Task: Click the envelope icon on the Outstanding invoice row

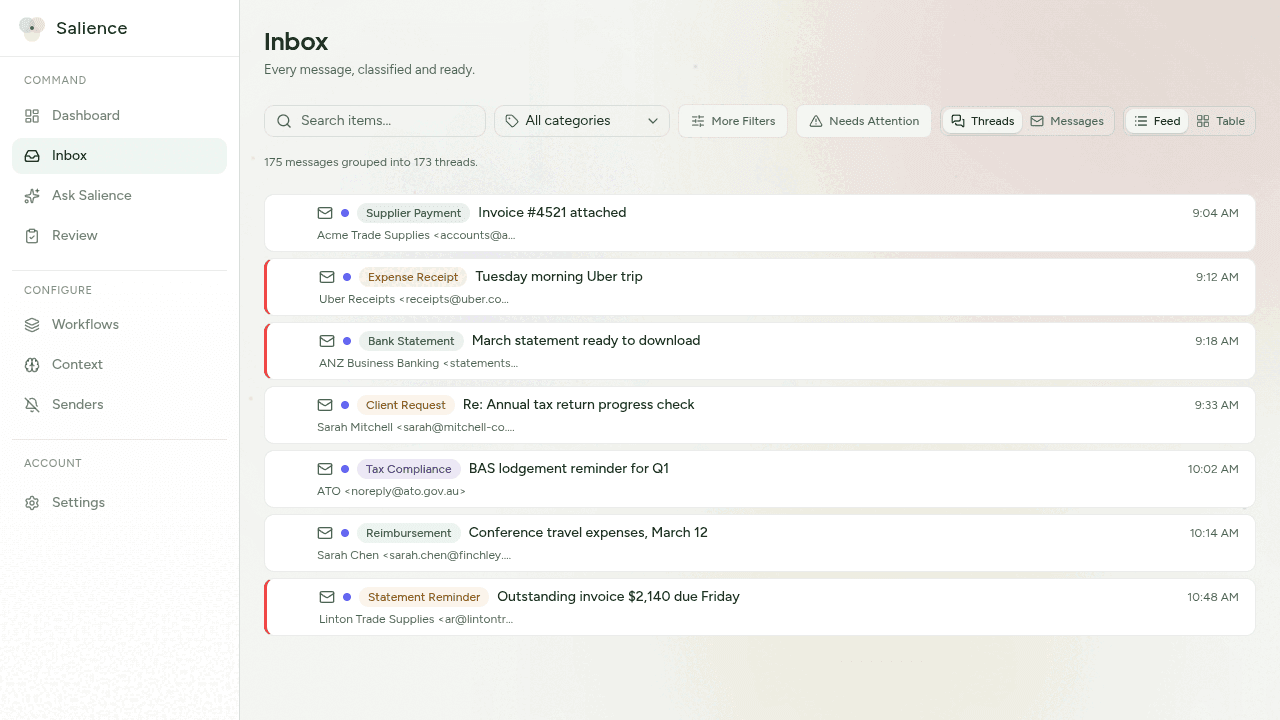Action: coord(327,597)
